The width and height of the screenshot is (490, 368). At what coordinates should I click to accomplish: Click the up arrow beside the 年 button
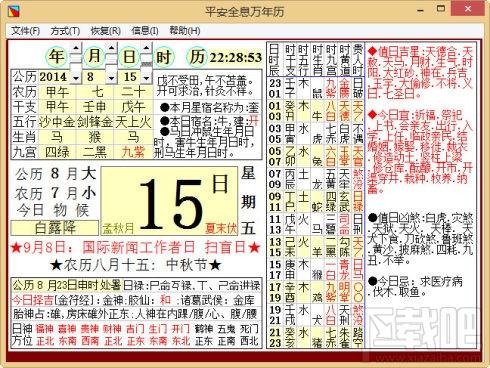(76, 48)
